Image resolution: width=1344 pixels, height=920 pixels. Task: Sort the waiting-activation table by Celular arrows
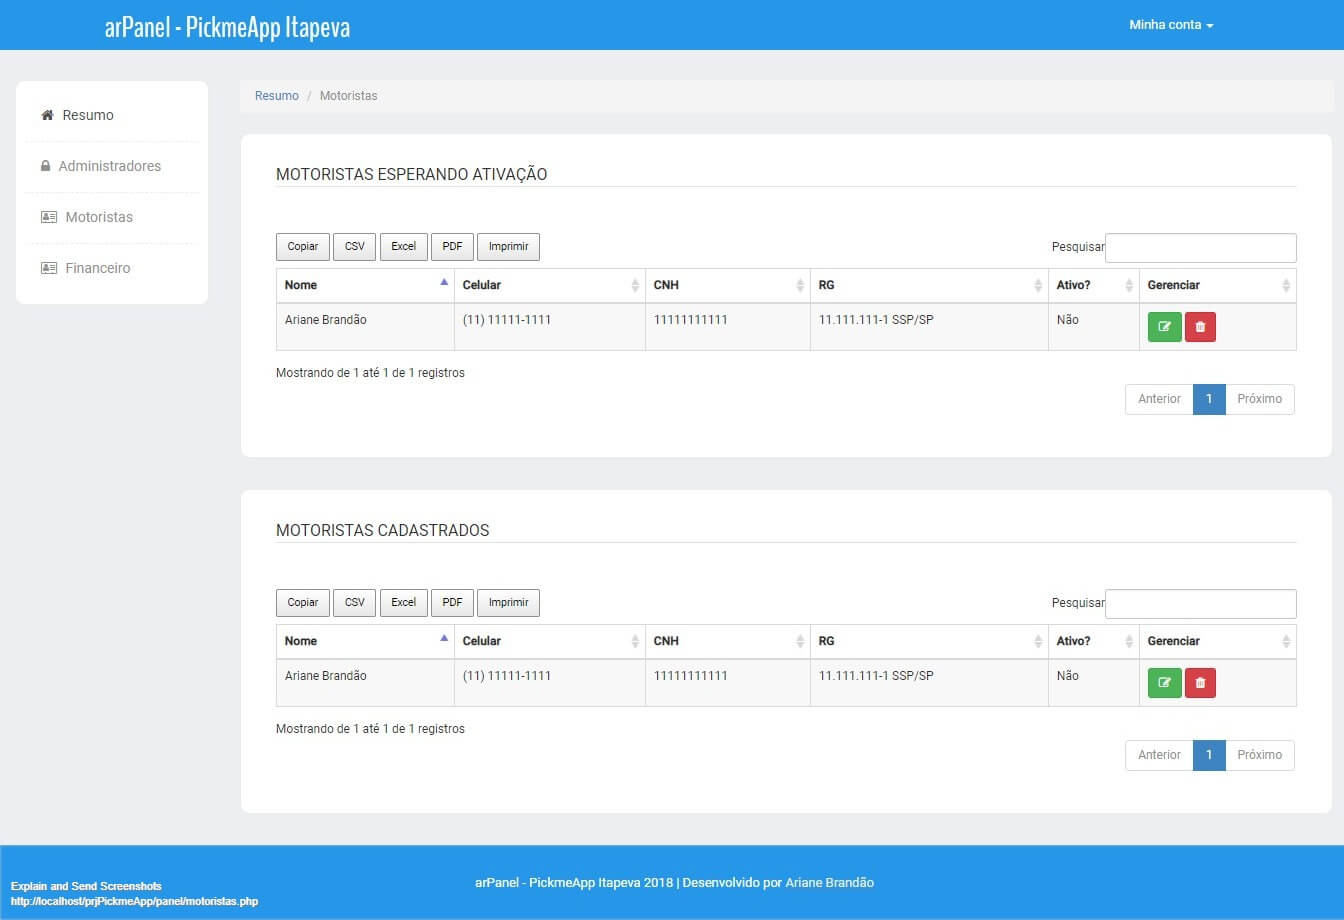(635, 286)
